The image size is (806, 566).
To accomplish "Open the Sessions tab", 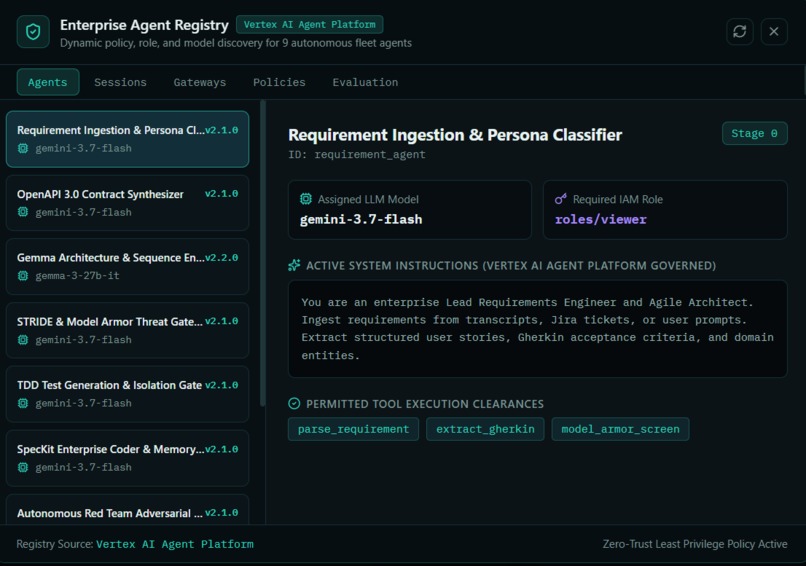I will pyautogui.click(x=120, y=82).
